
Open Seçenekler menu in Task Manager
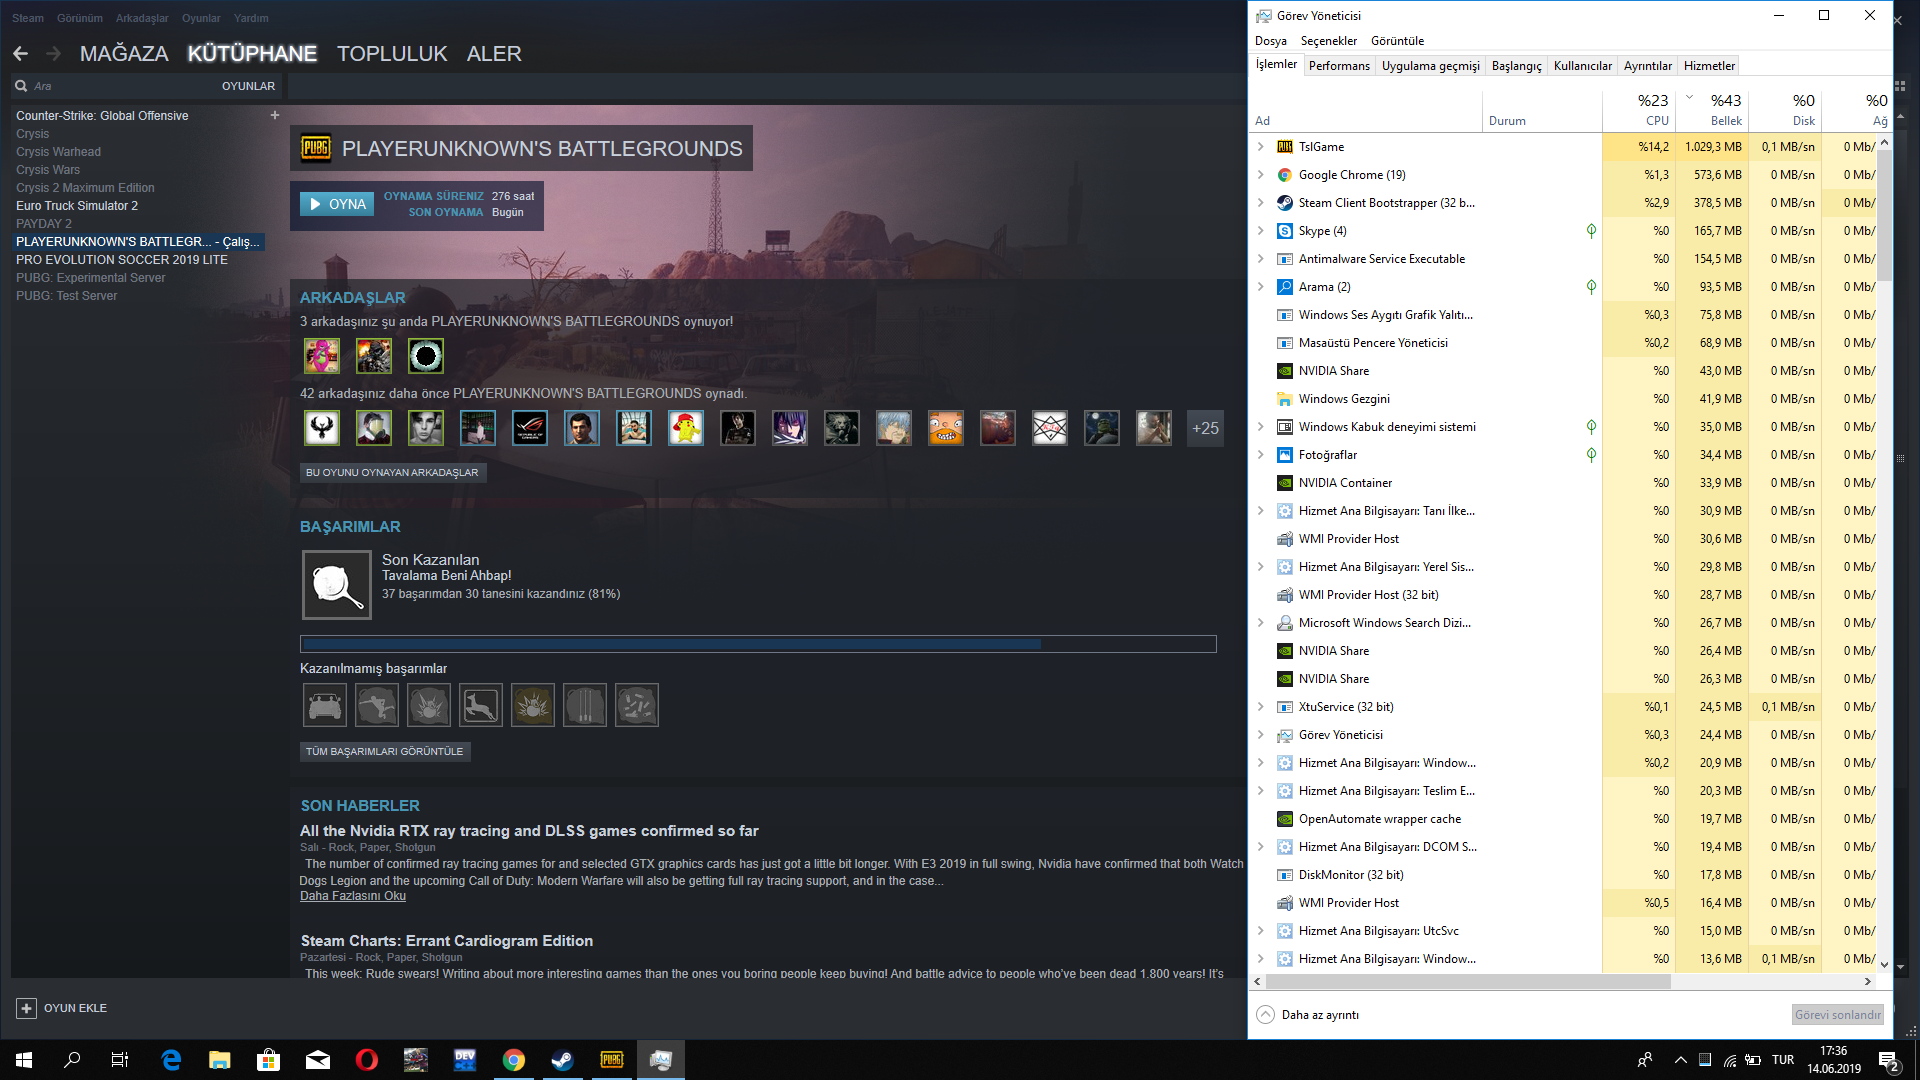pyautogui.click(x=1329, y=41)
